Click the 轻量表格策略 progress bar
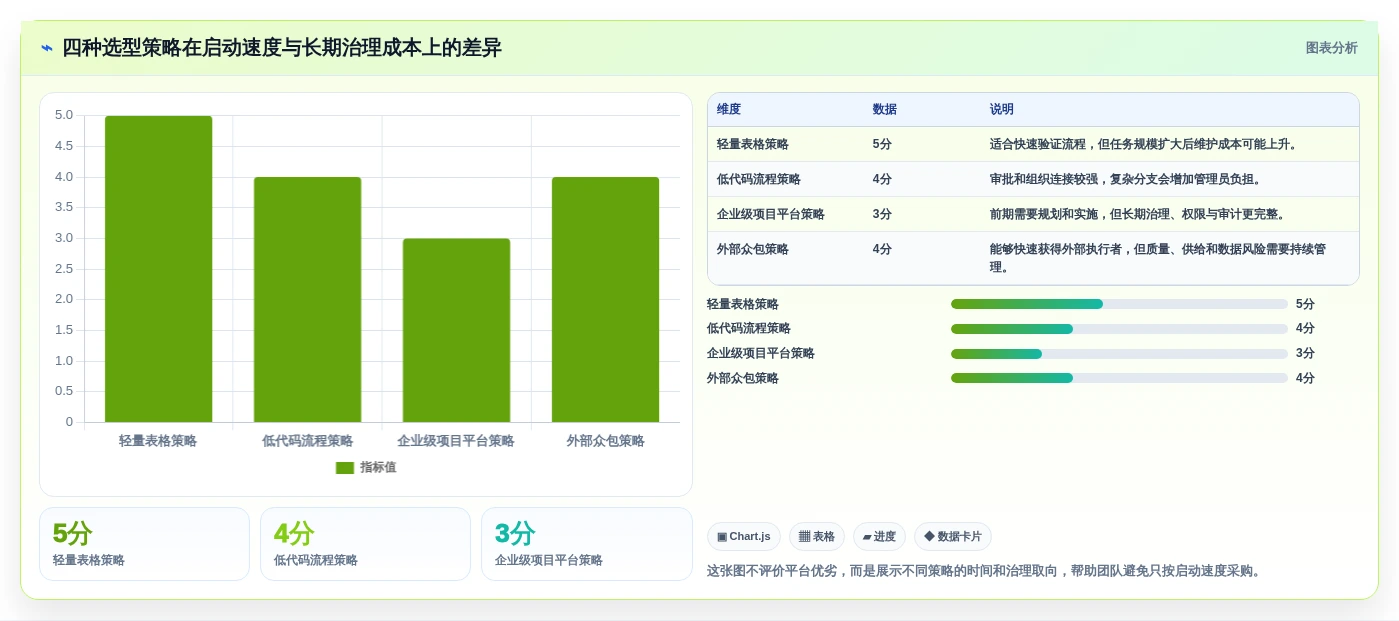The height and width of the screenshot is (621, 1399). pyautogui.click(x=1119, y=304)
